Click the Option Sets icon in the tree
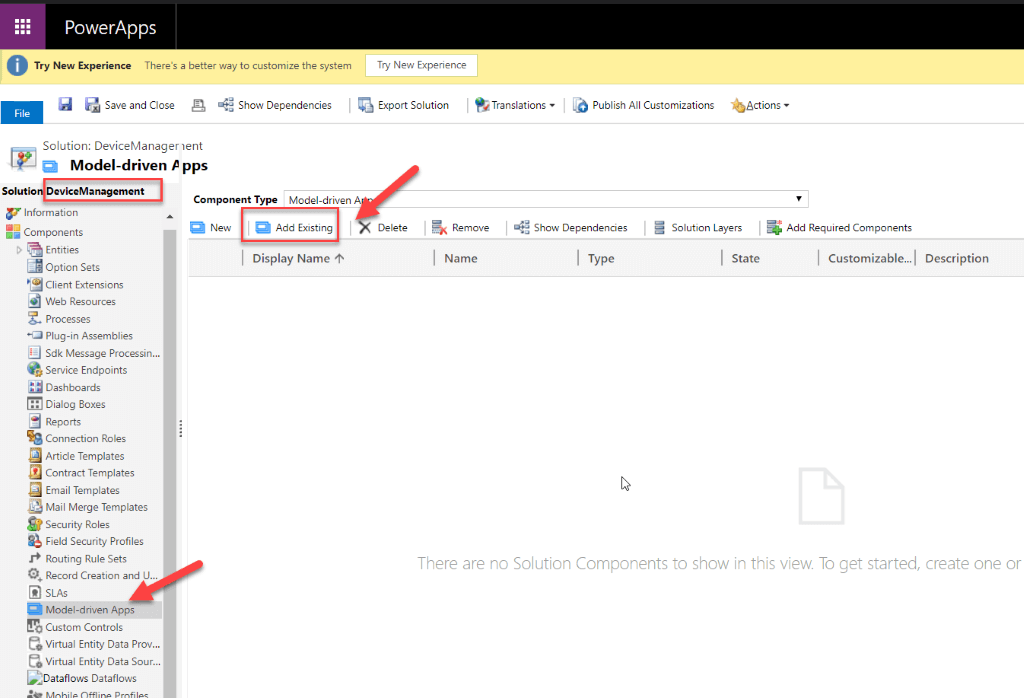The height and width of the screenshot is (698, 1024). click(35, 266)
